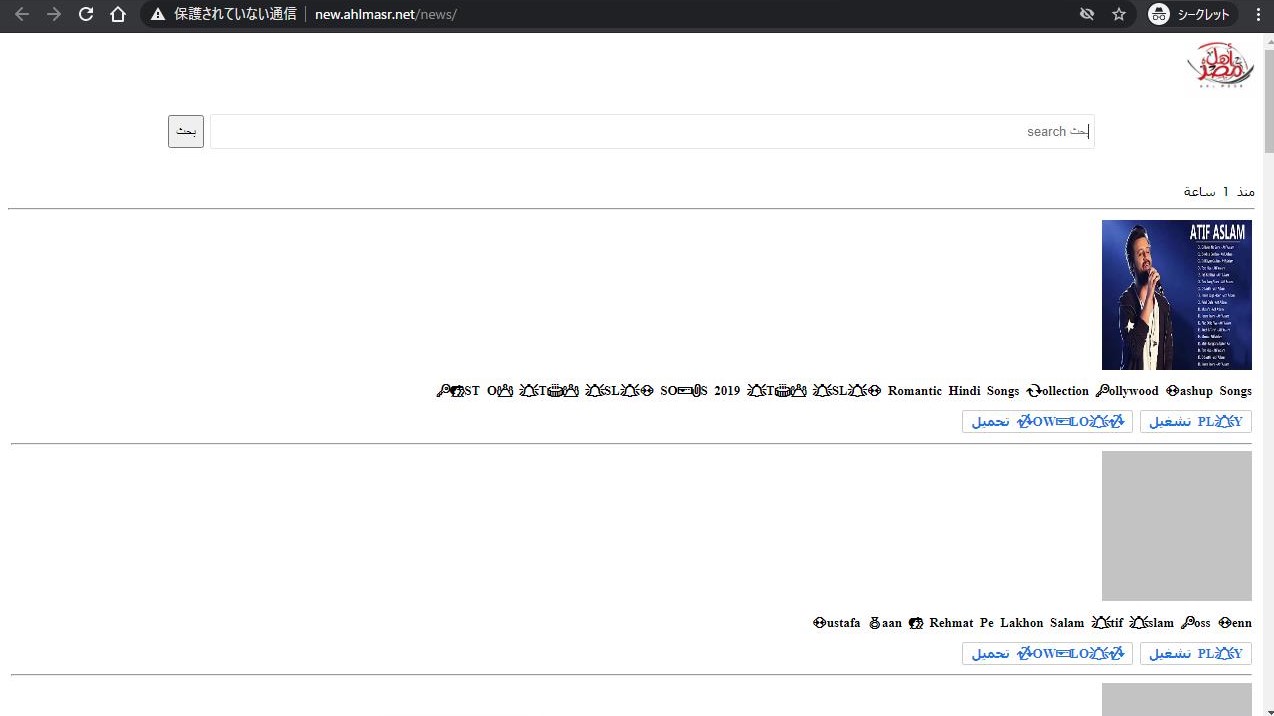Open the Atif Aslam Romantic Hindi Songs title
This screenshot has width=1274, height=716.
tap(844, 391)
